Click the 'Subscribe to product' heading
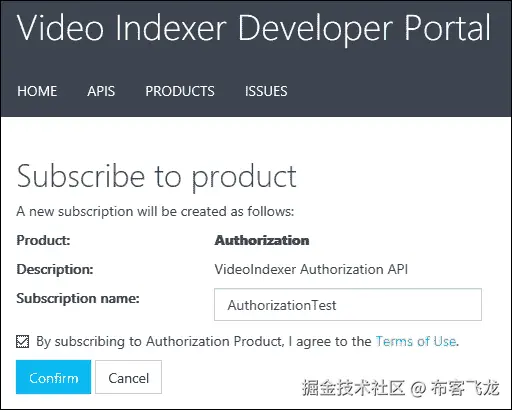This screenshot has width=512, height=410. coord(156,177)
